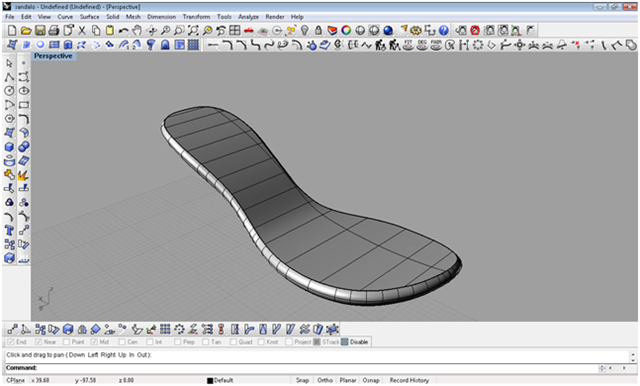
Task: Click the Explode icon in sidebar
Action: click(x=23, y=175)
